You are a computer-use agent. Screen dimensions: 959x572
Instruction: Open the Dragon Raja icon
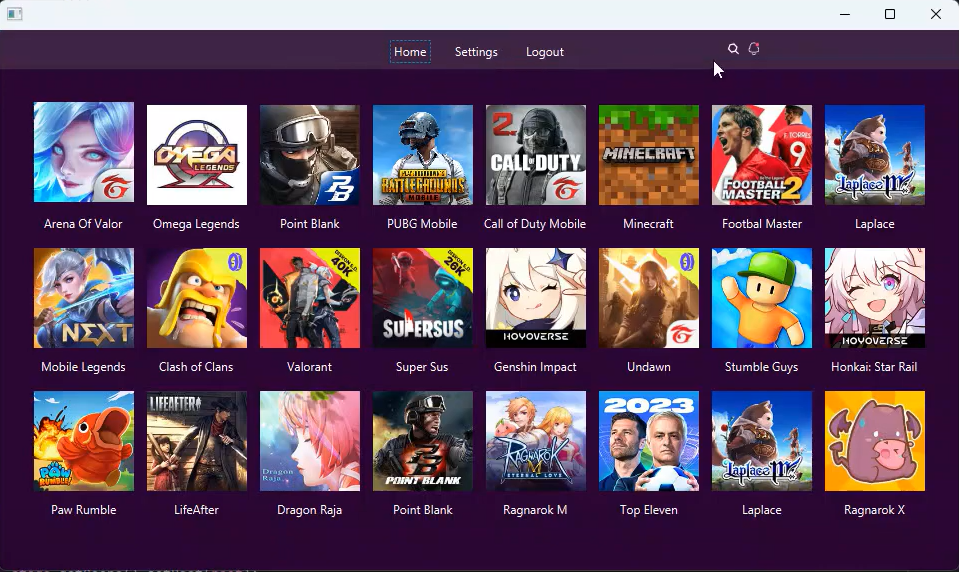pos(310,441)
